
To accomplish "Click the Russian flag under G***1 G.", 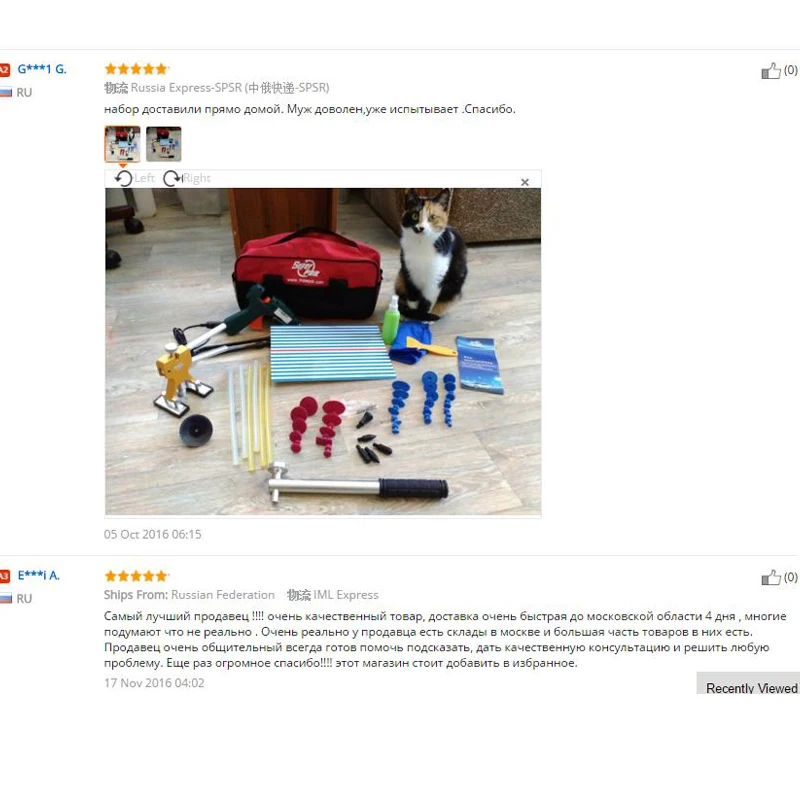I will (x=6, y=92).
